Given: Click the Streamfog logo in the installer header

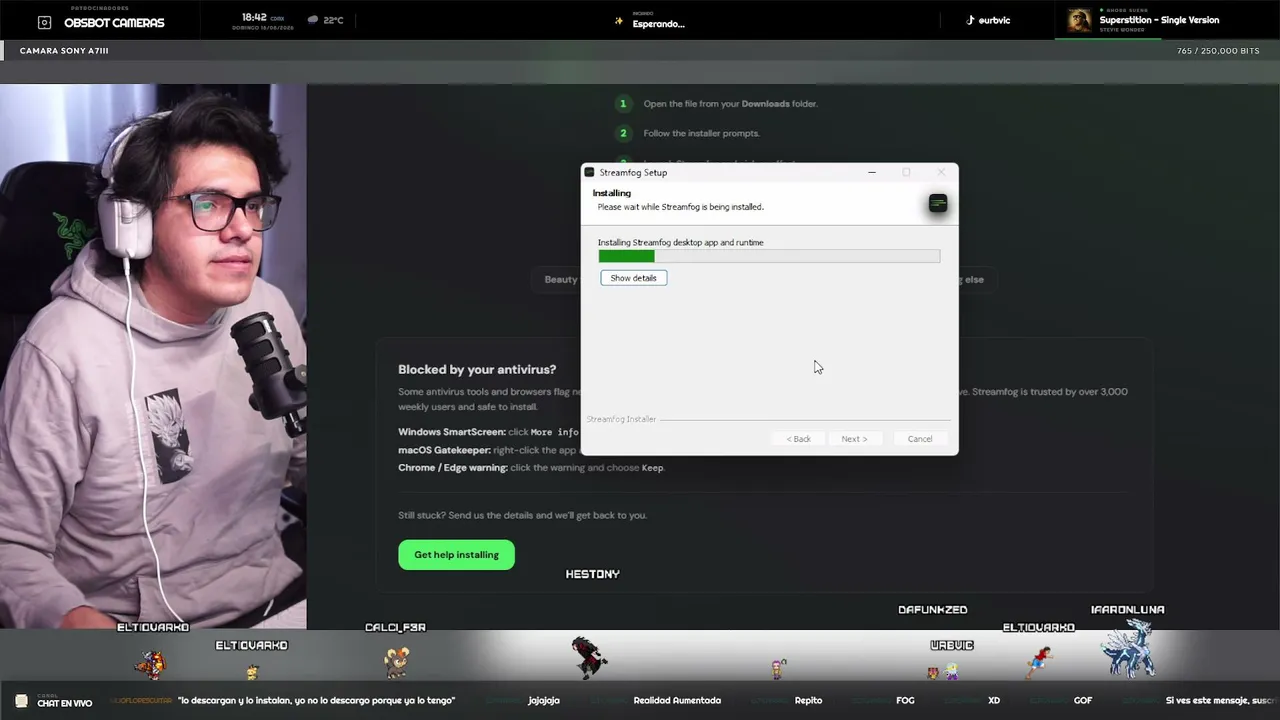Looking at the screenshot, I should (x=937, y=204).
